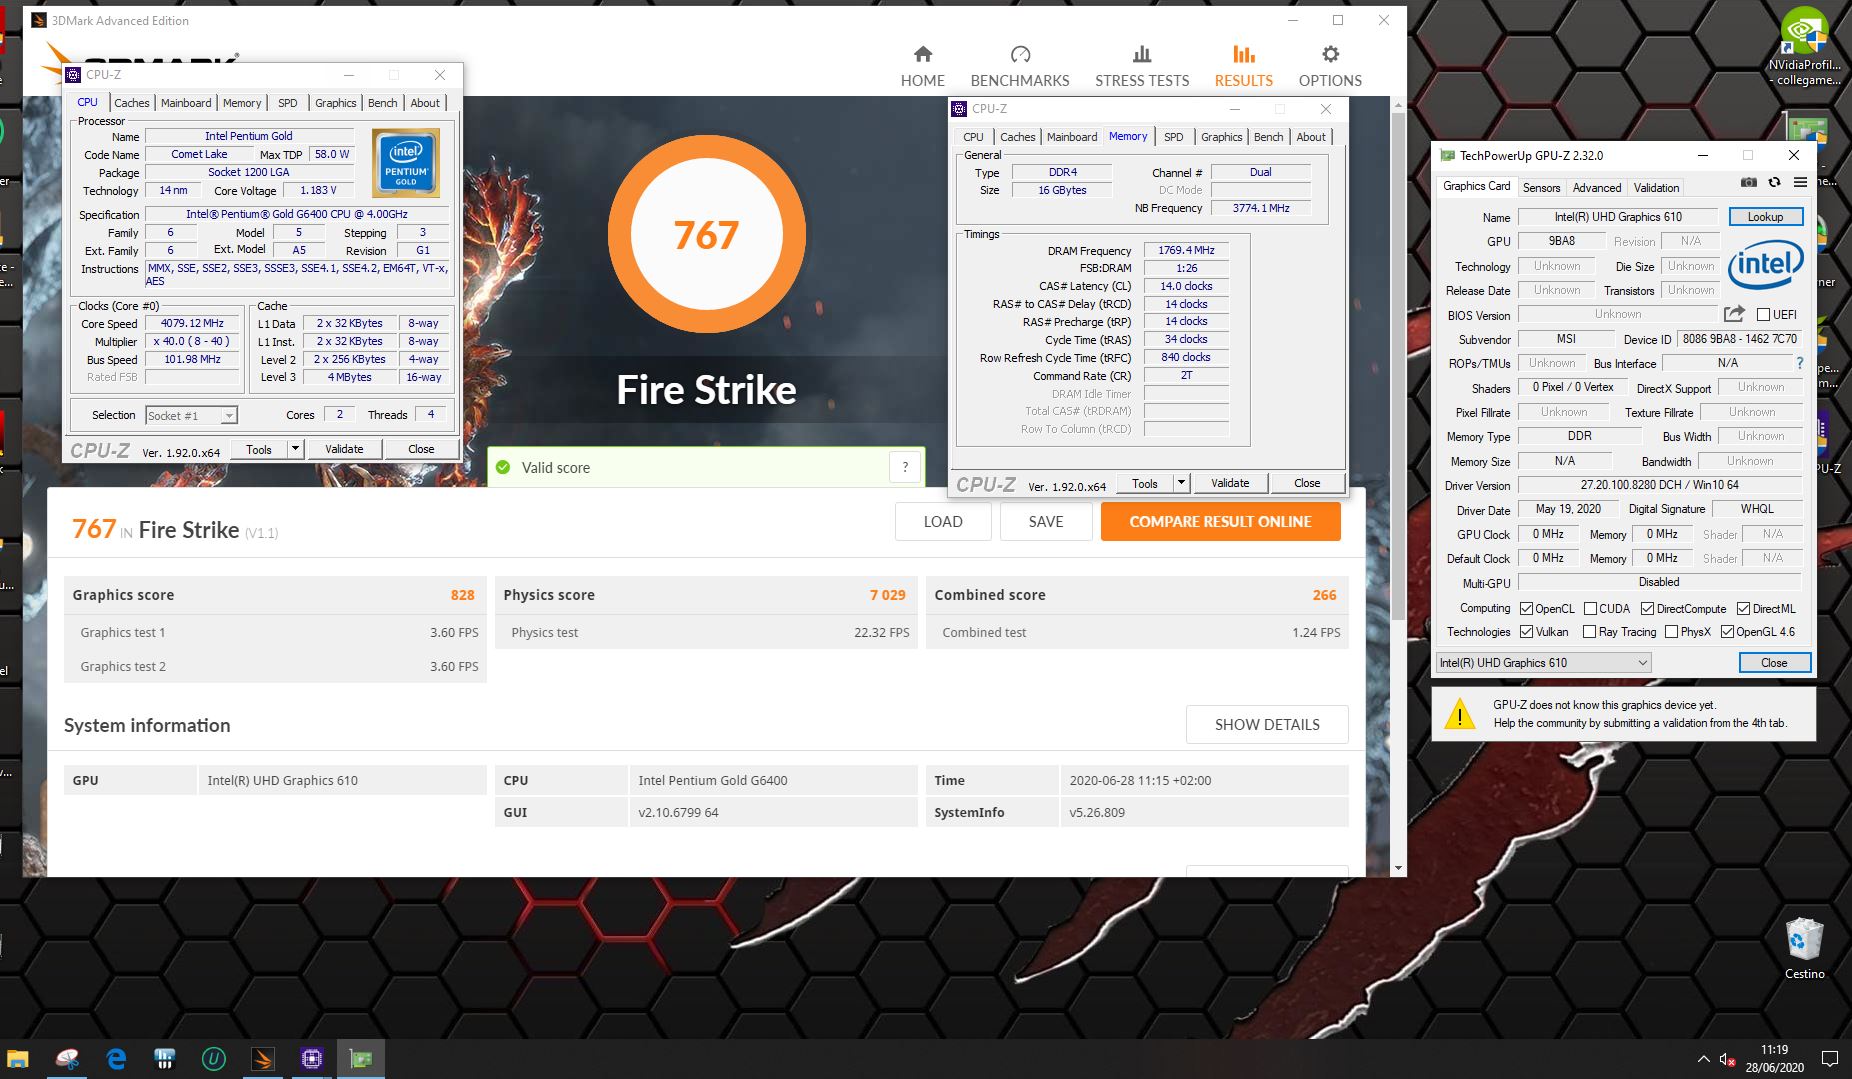
Task: Switch to Validation tab in GPU-Z
Action: pos(1656,187)
